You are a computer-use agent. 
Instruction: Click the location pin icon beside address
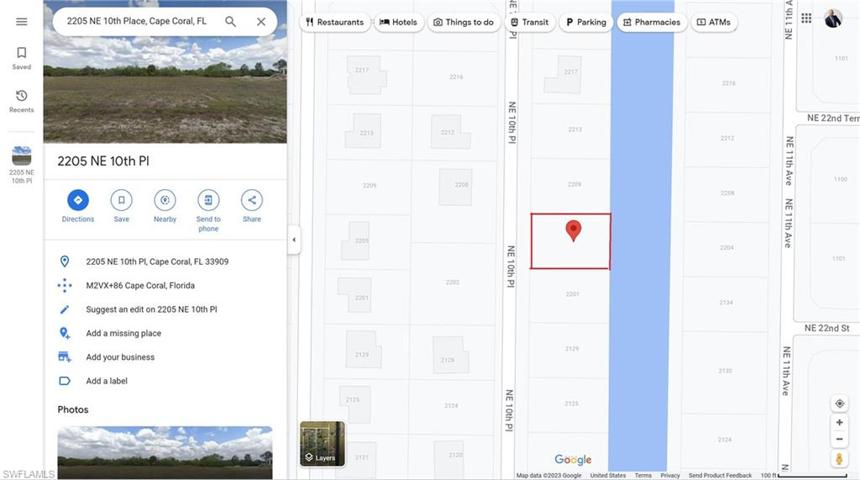[65, 262]
